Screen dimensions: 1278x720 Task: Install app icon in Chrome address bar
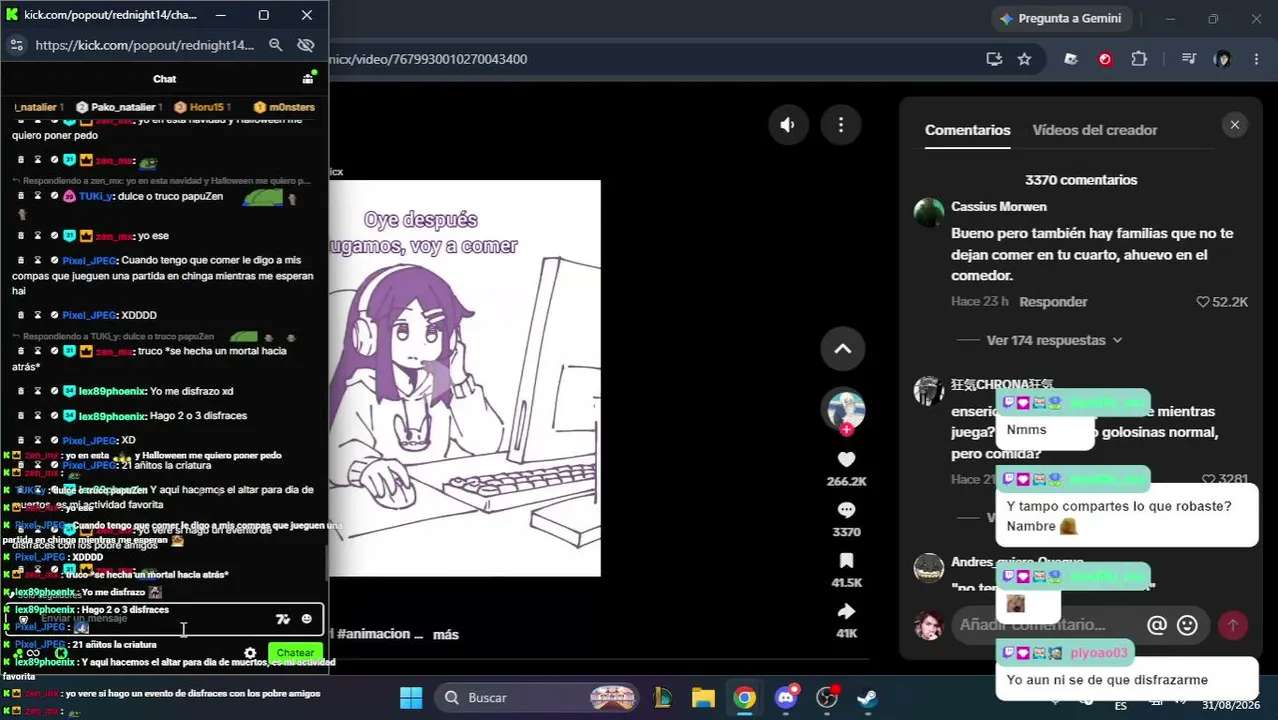[994, 59]
